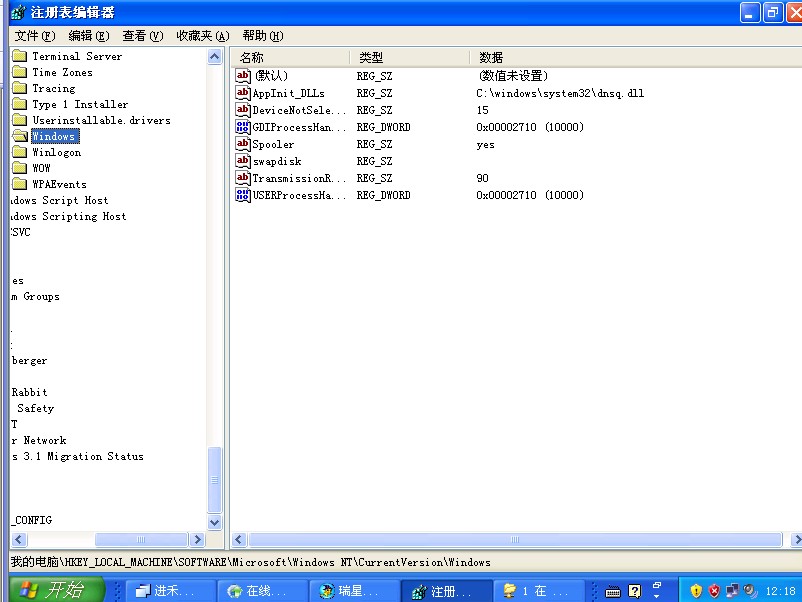Click the swapdisk value name
The height and width of the screenshot is (602, 802).
coord(277,161)
